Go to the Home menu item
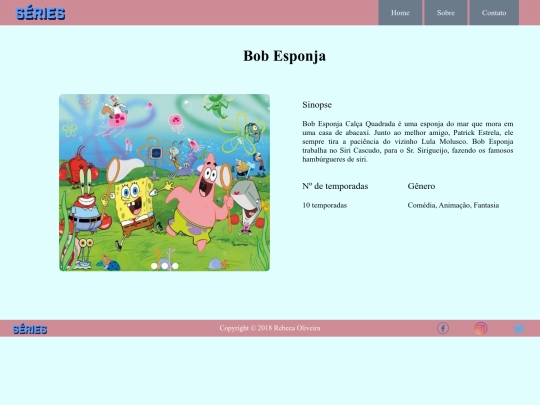 coord(400,13)
